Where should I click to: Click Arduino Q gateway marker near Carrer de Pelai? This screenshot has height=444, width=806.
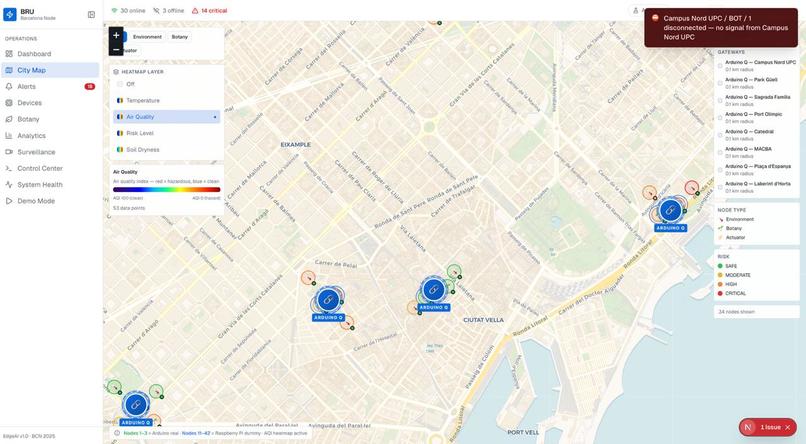328,299
